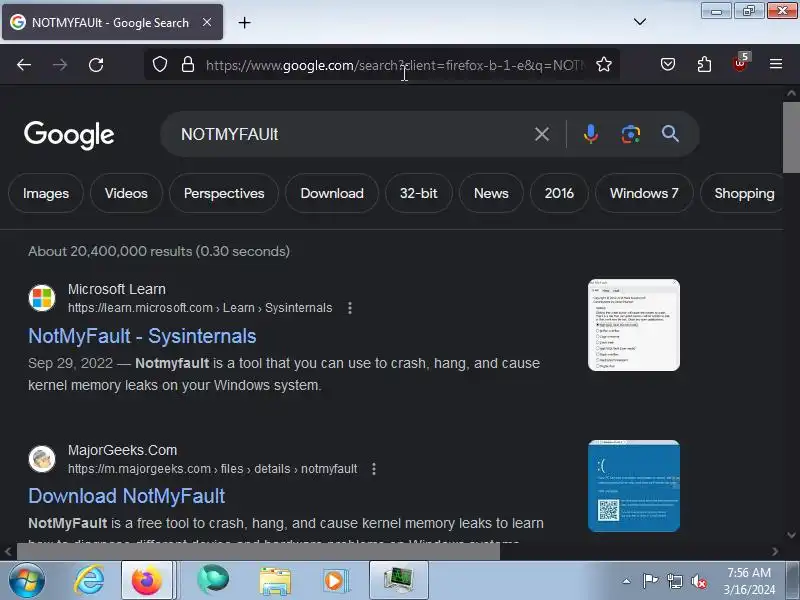Click the scroll-down arrow of the page
The width and height of the screenshot is (800, 600).
click(791, 535)
